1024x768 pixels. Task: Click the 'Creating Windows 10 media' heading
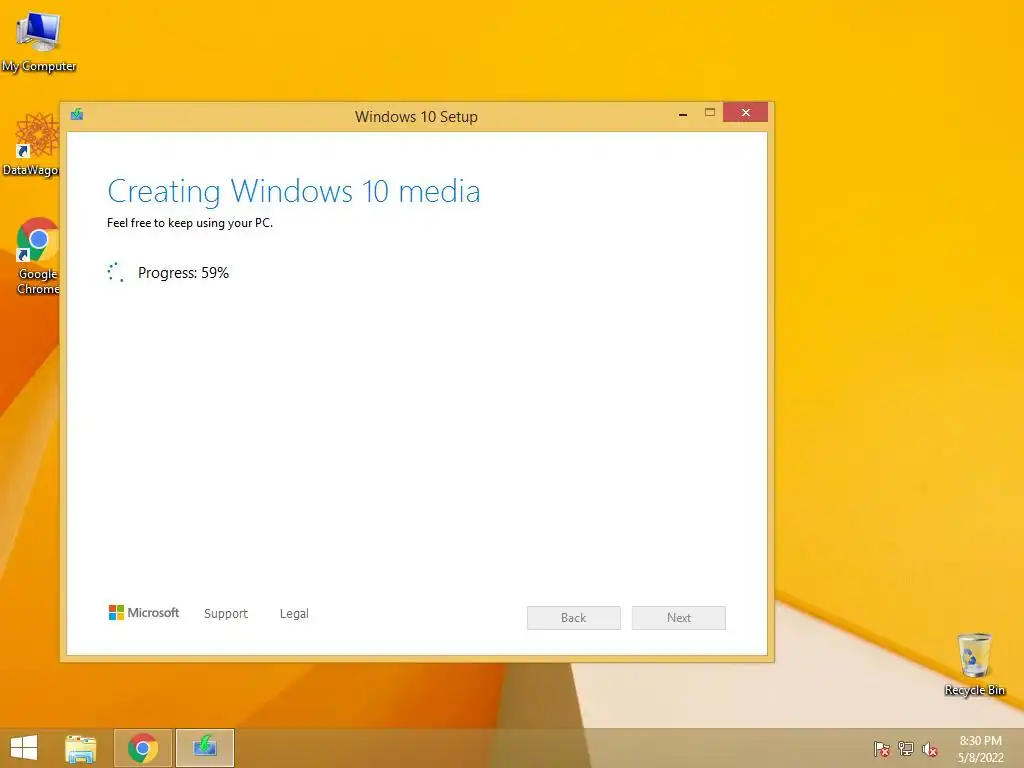tap(294, 192)
